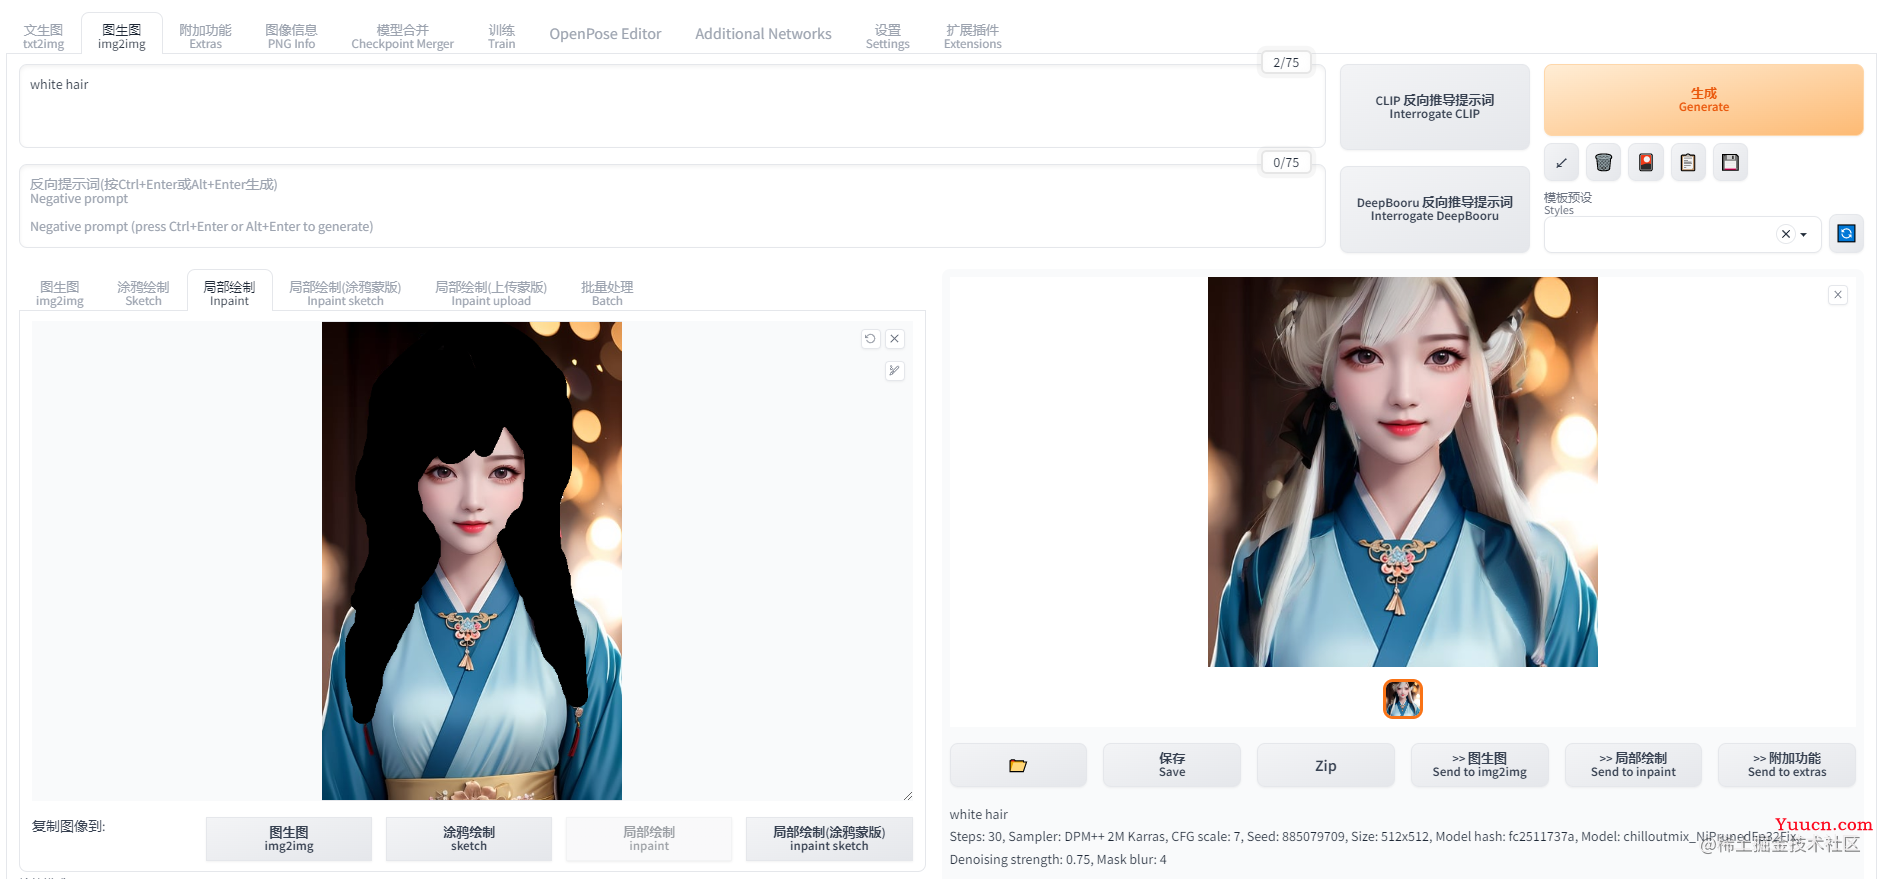Open the Batch sub-tab

[607, 293]
